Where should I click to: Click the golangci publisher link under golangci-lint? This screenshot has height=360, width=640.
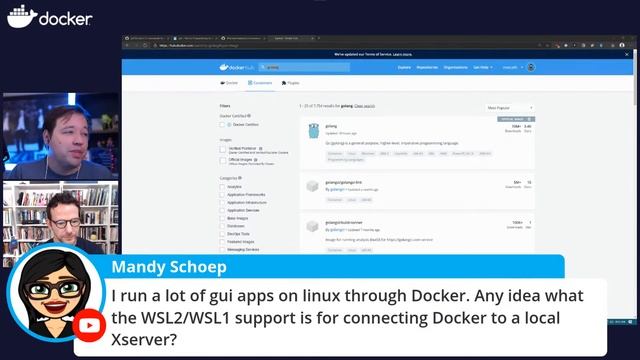point(337,189)
